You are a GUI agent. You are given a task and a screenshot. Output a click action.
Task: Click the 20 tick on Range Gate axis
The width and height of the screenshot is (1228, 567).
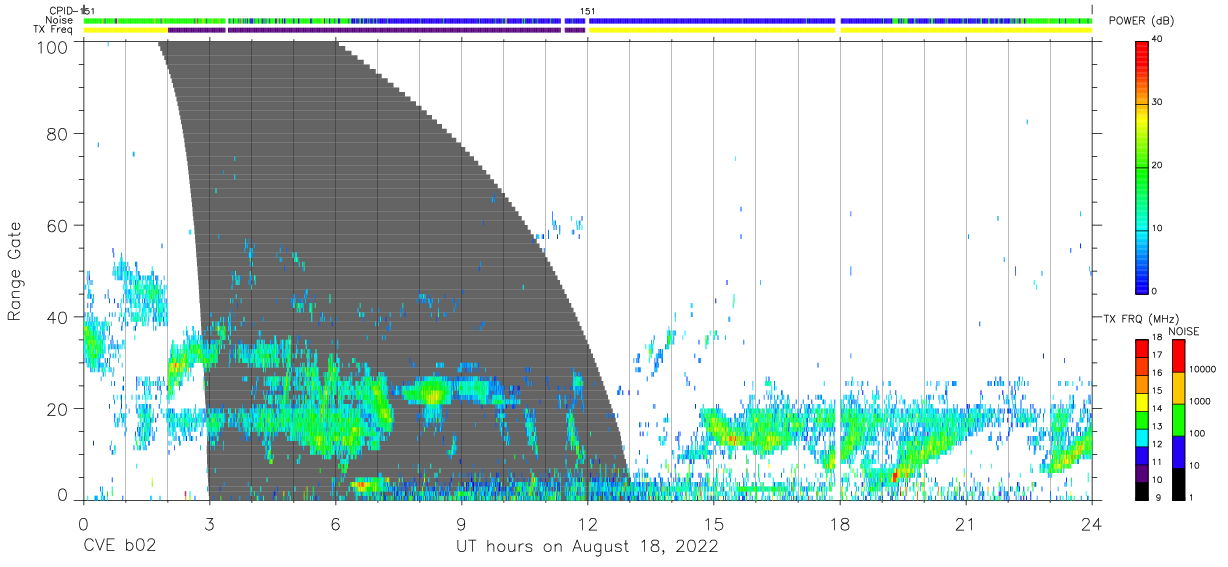click(x=57, y=408)
